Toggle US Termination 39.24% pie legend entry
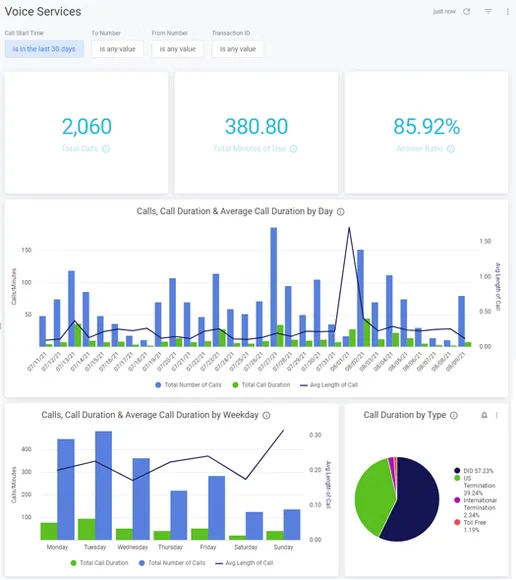 (x=475, y=485)
